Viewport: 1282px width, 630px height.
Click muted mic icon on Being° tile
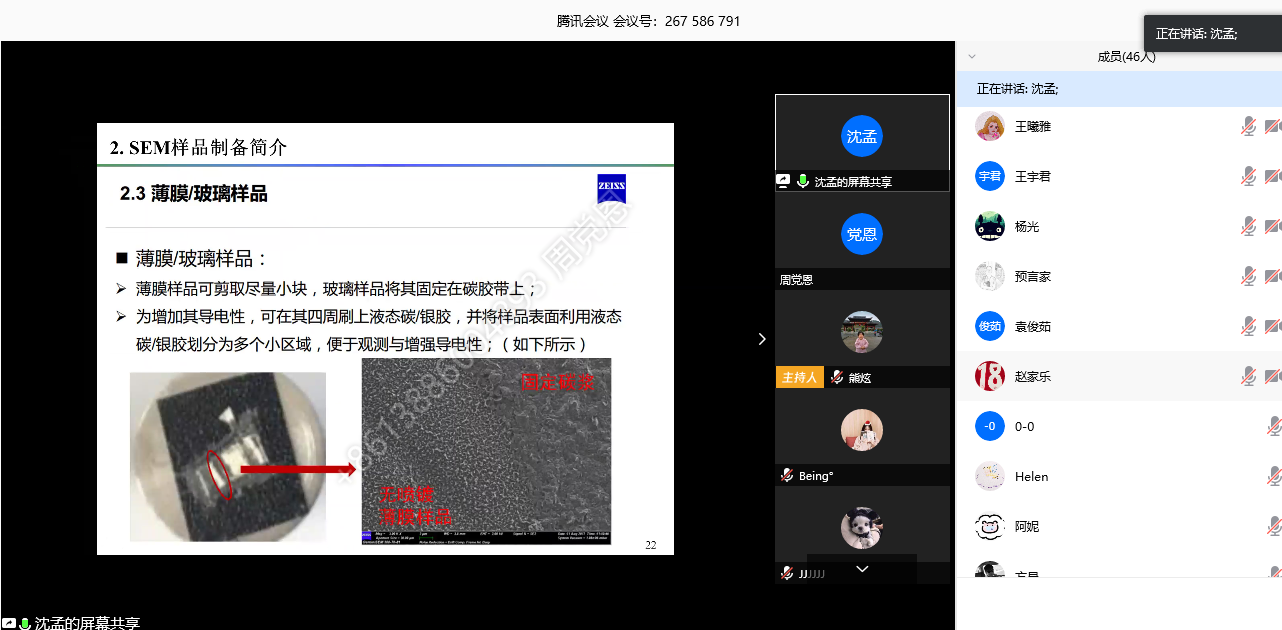tap(787, 476)
